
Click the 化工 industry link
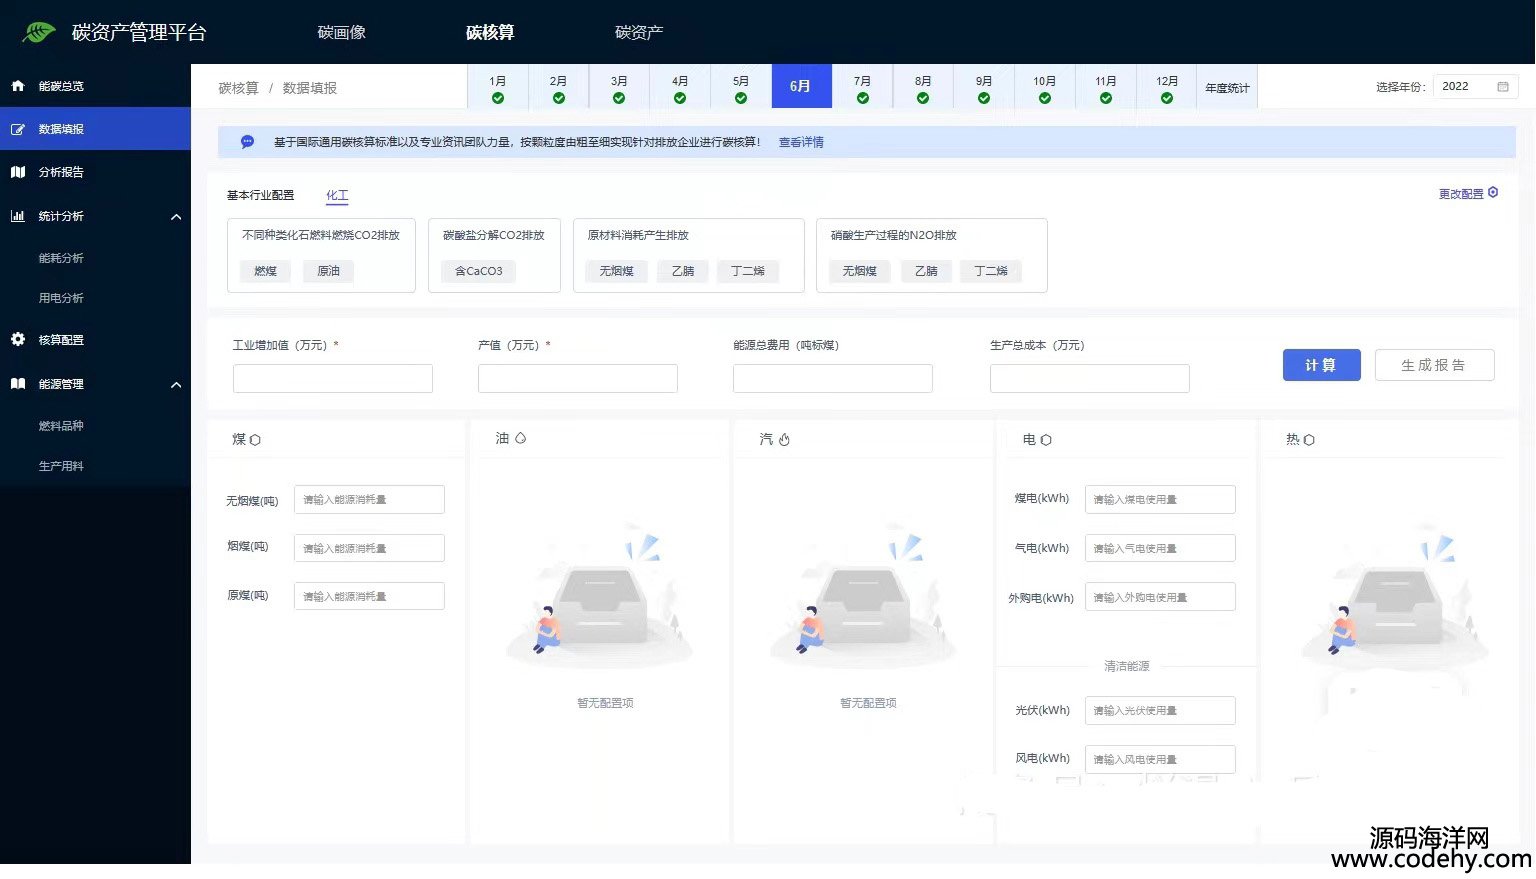point(337,195)
